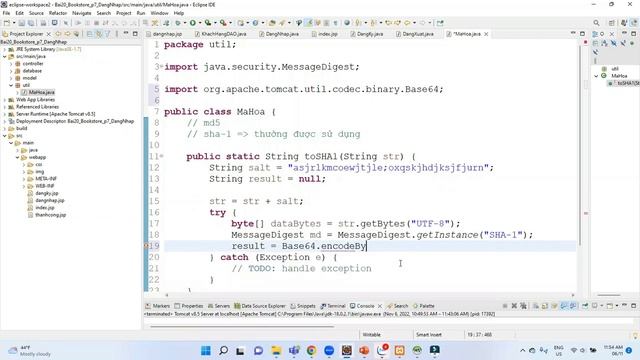Open PowerPoint from the taskbar
The height and width of the screenshot is (360, 640).
364,350
